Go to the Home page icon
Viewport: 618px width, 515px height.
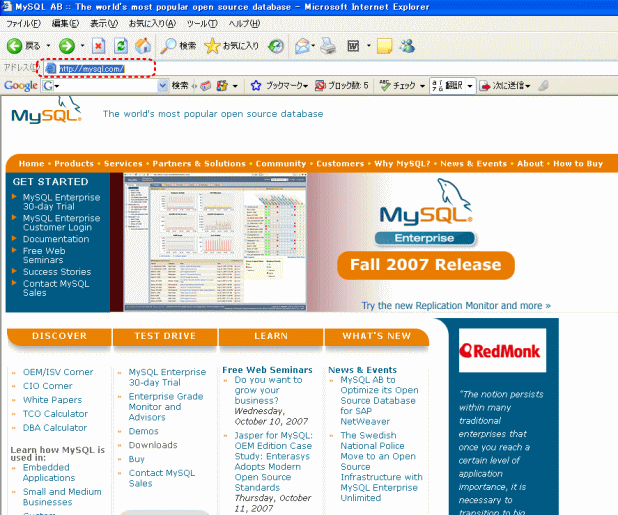(143, 46)
